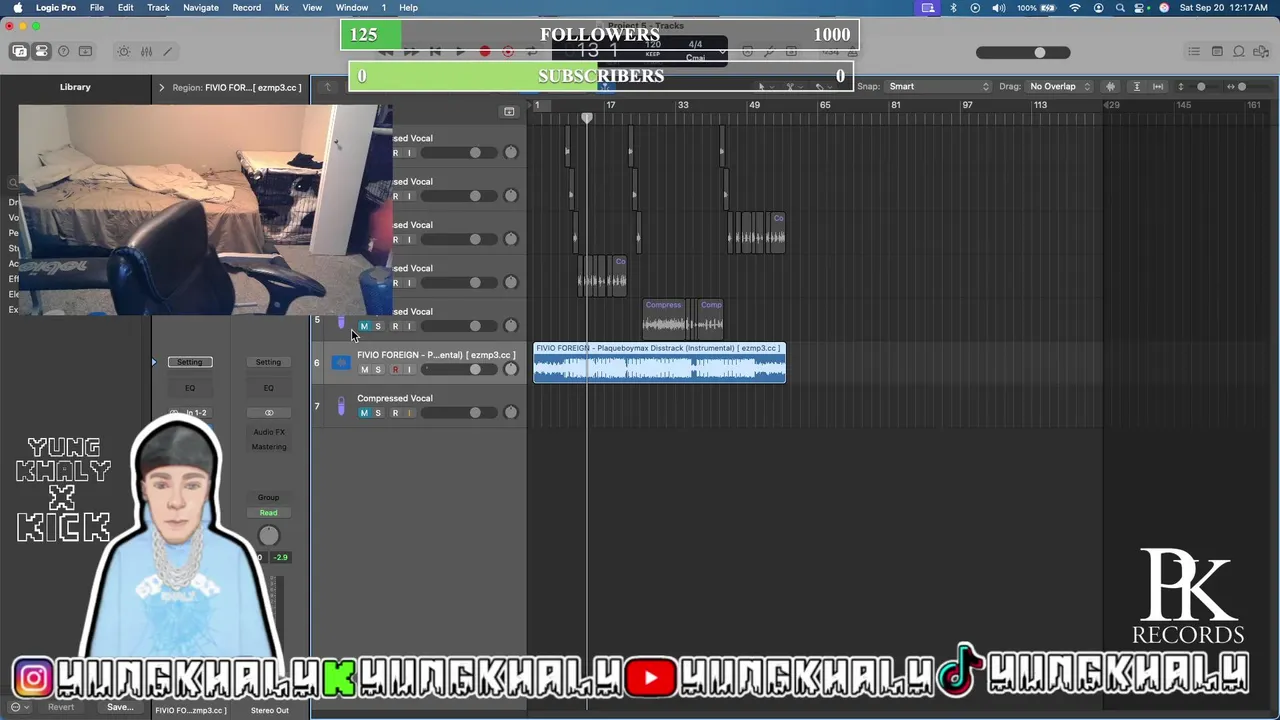1280x720 pixels.
Task: Adjust the master volume slider in control bar
Action: point(1023,52)
